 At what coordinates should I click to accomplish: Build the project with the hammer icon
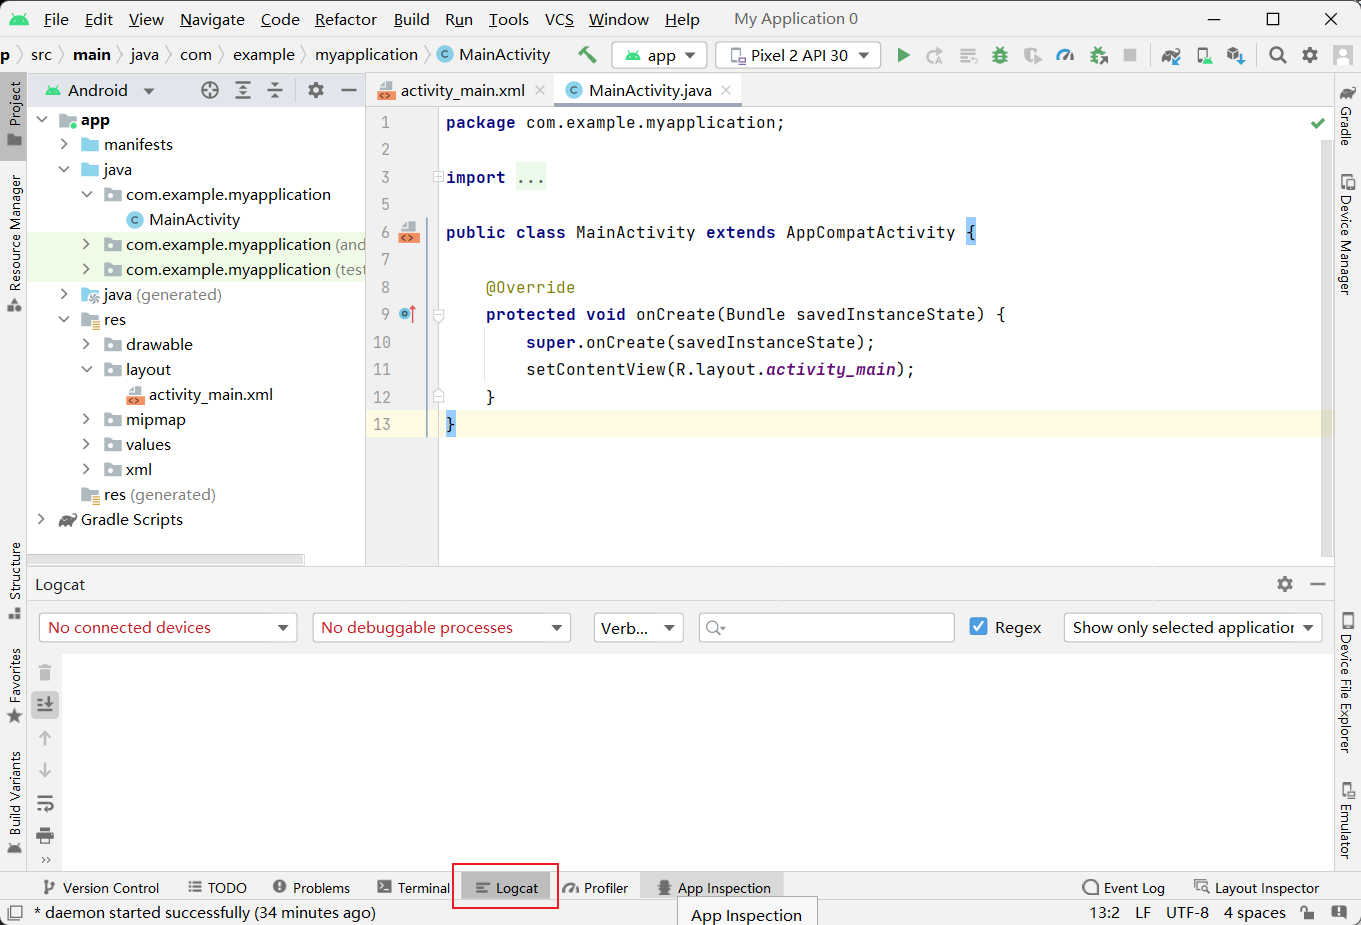587,55
